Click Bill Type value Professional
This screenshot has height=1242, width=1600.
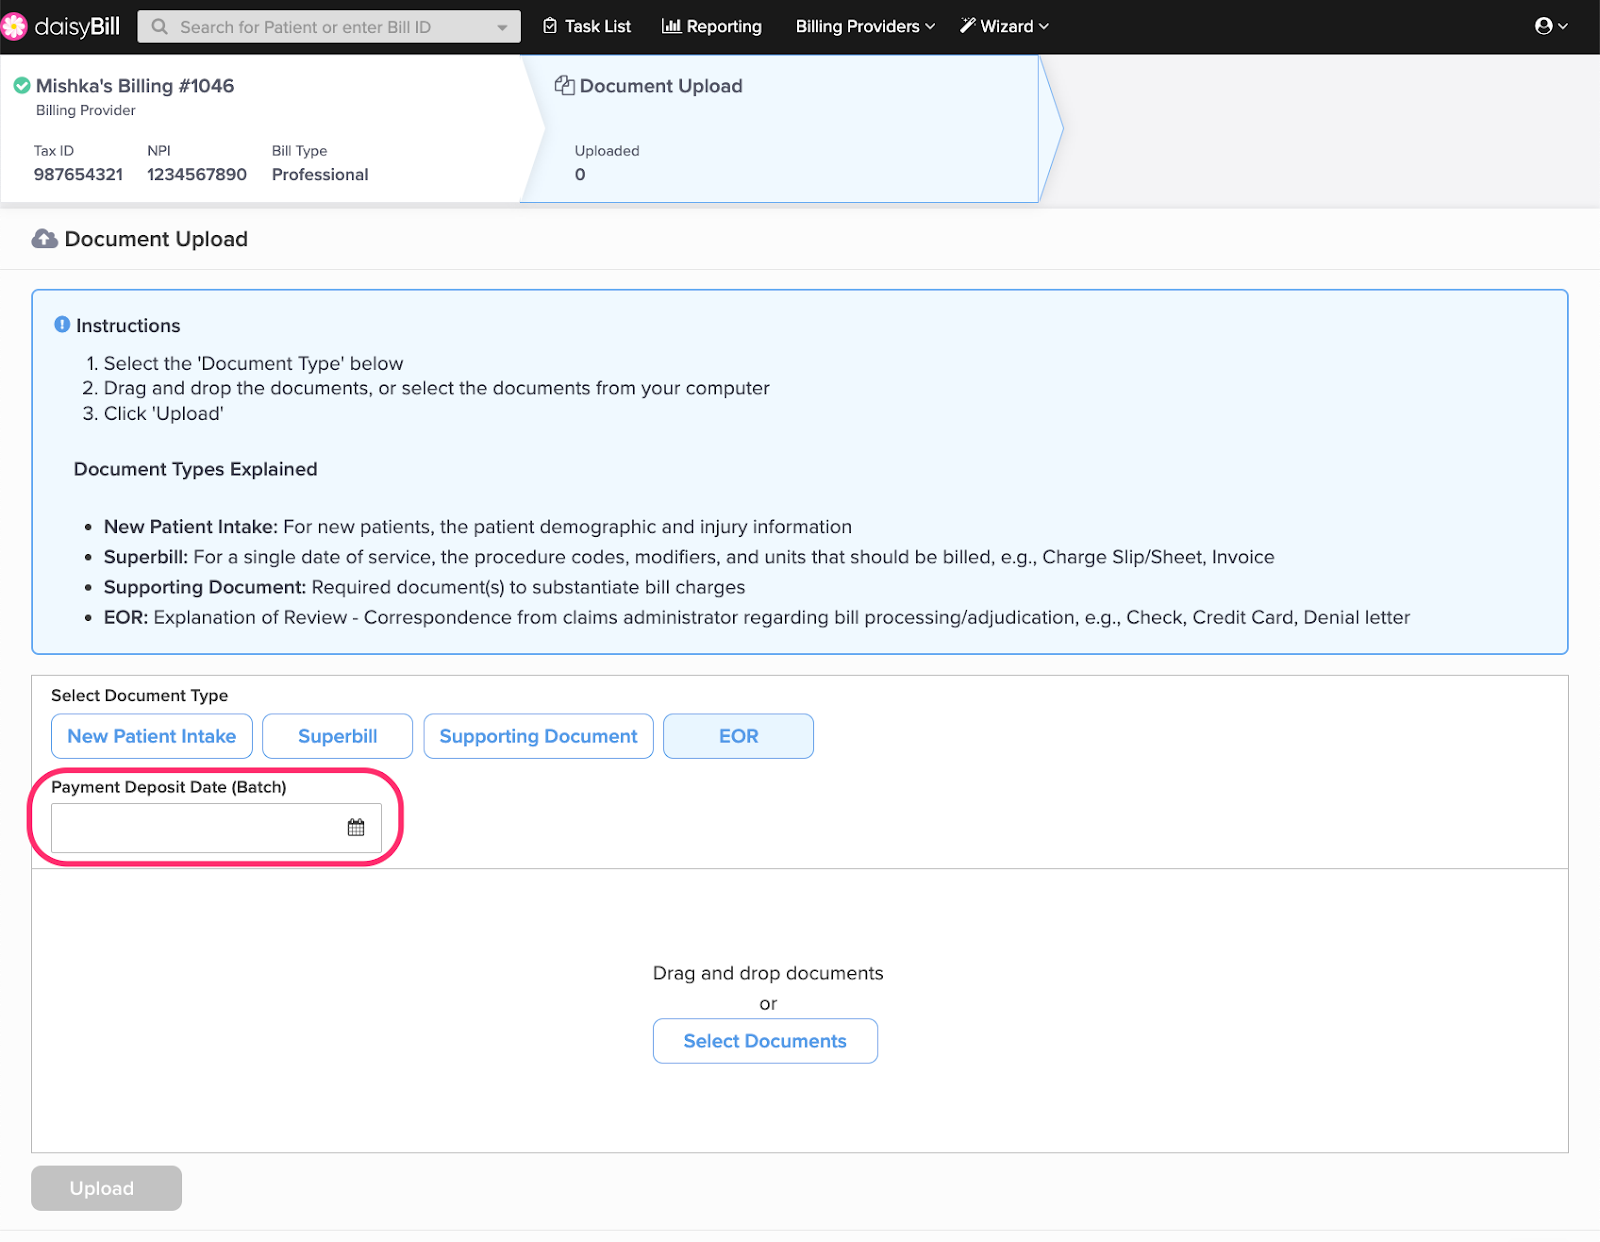click(x=320, y=175)
